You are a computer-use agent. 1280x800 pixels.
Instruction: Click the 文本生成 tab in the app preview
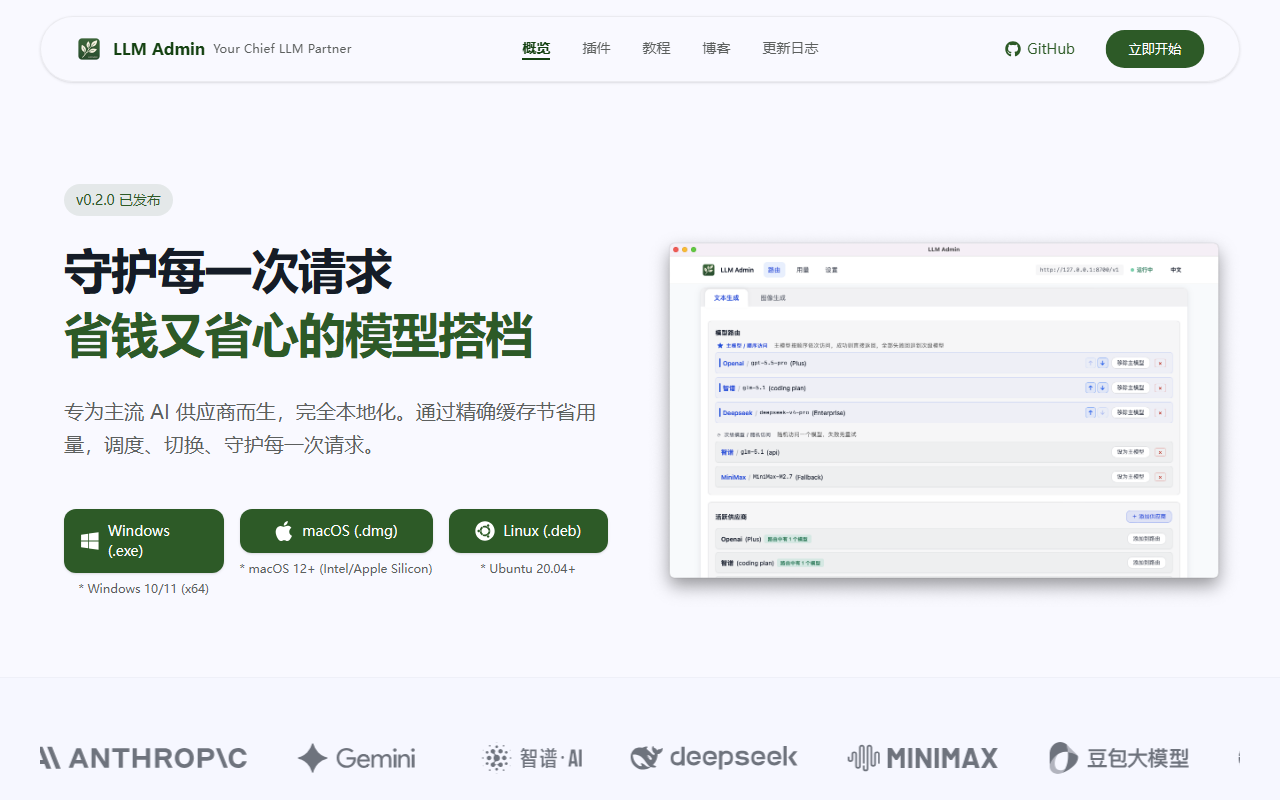click(727, 298)
